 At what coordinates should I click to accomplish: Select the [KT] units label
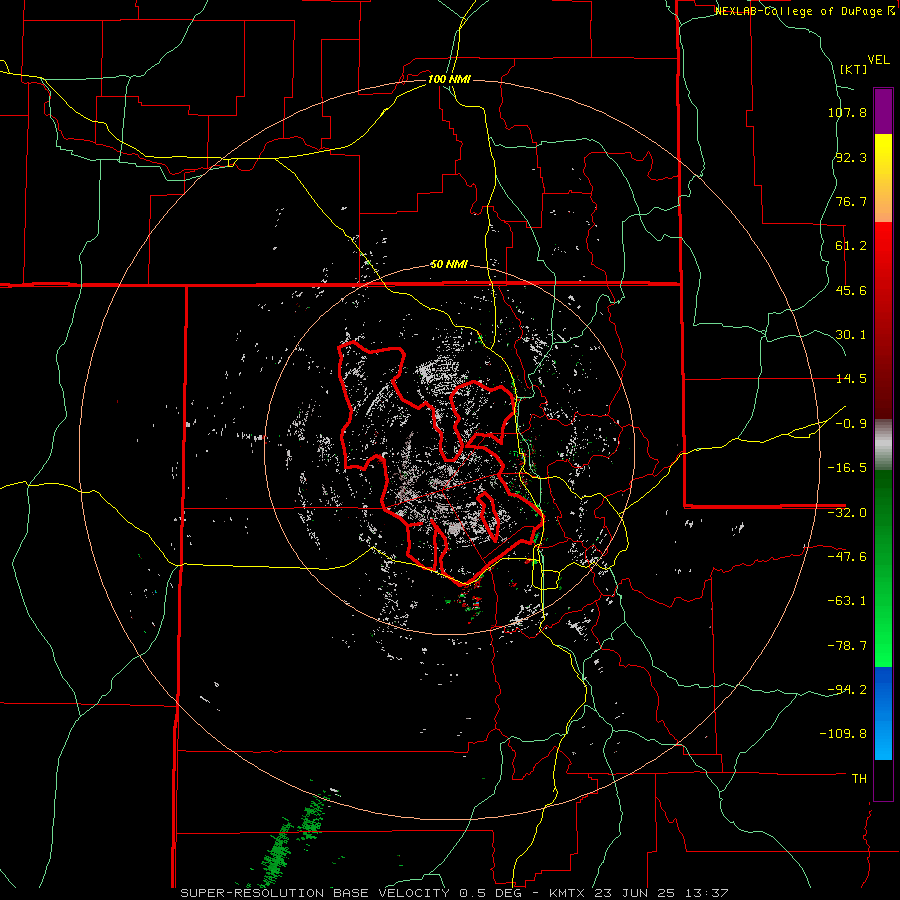pos(853,69)
